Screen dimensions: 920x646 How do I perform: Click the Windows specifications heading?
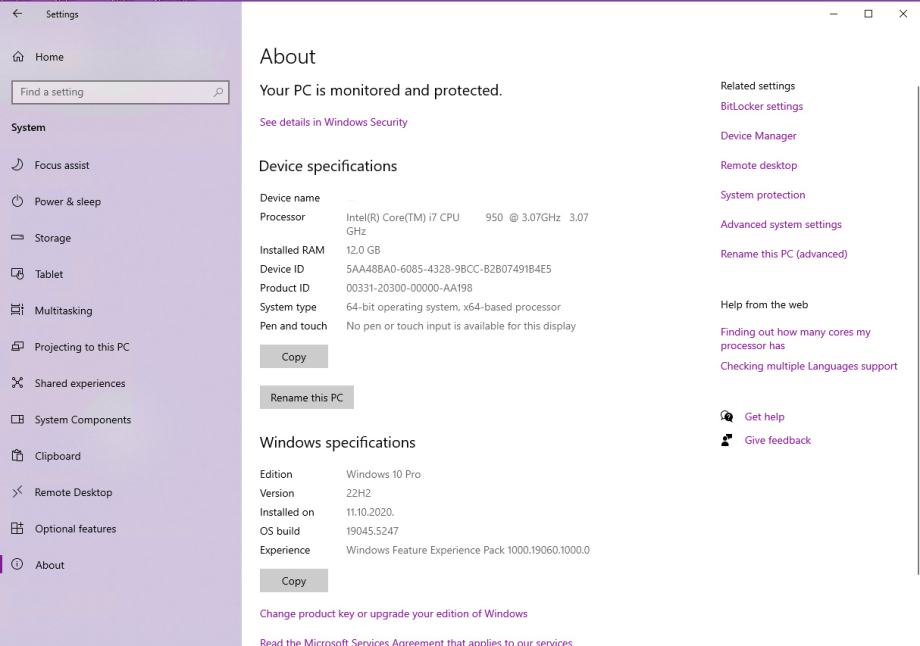tap(337, 442)
